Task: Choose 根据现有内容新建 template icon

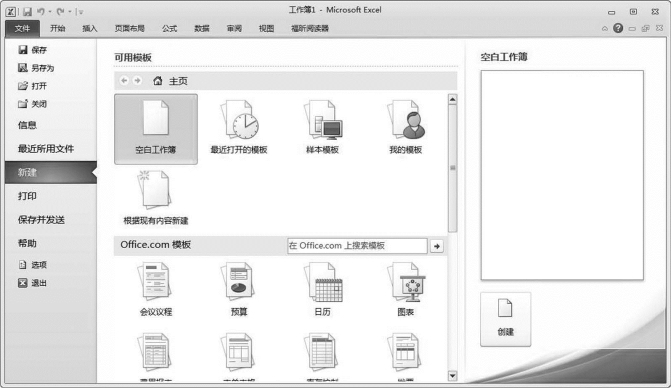Action: pyautogui.click(x=156, y=198)
